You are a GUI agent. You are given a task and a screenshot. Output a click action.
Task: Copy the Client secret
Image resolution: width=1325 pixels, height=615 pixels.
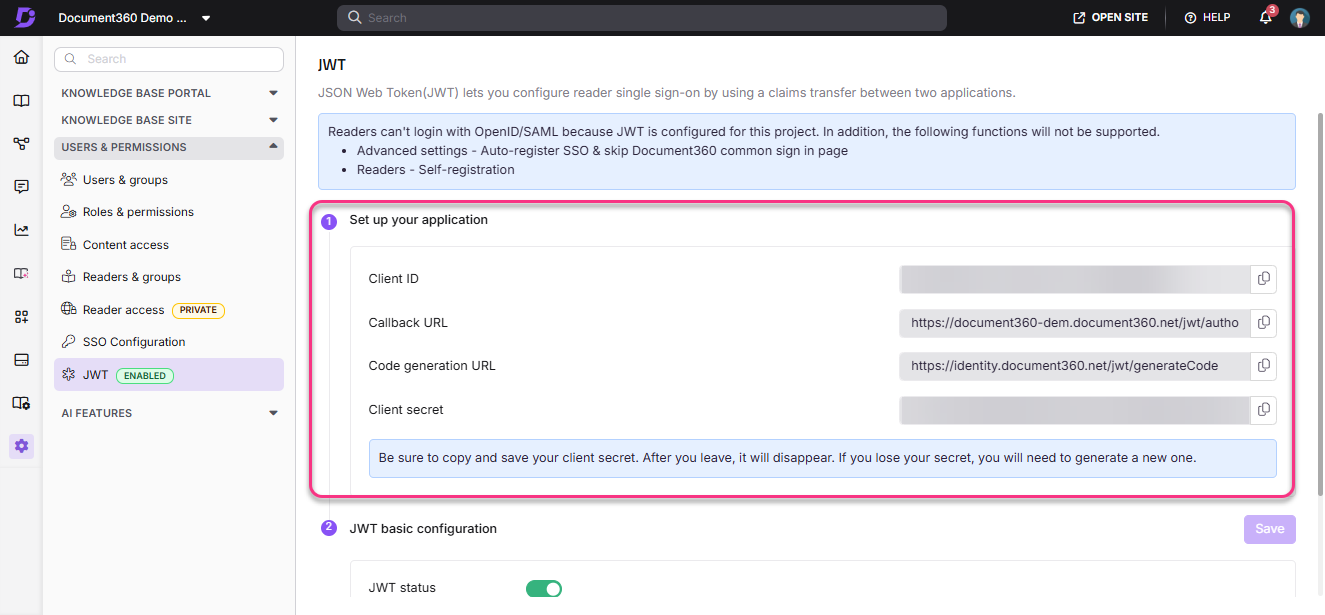(x=1263, y=410)
